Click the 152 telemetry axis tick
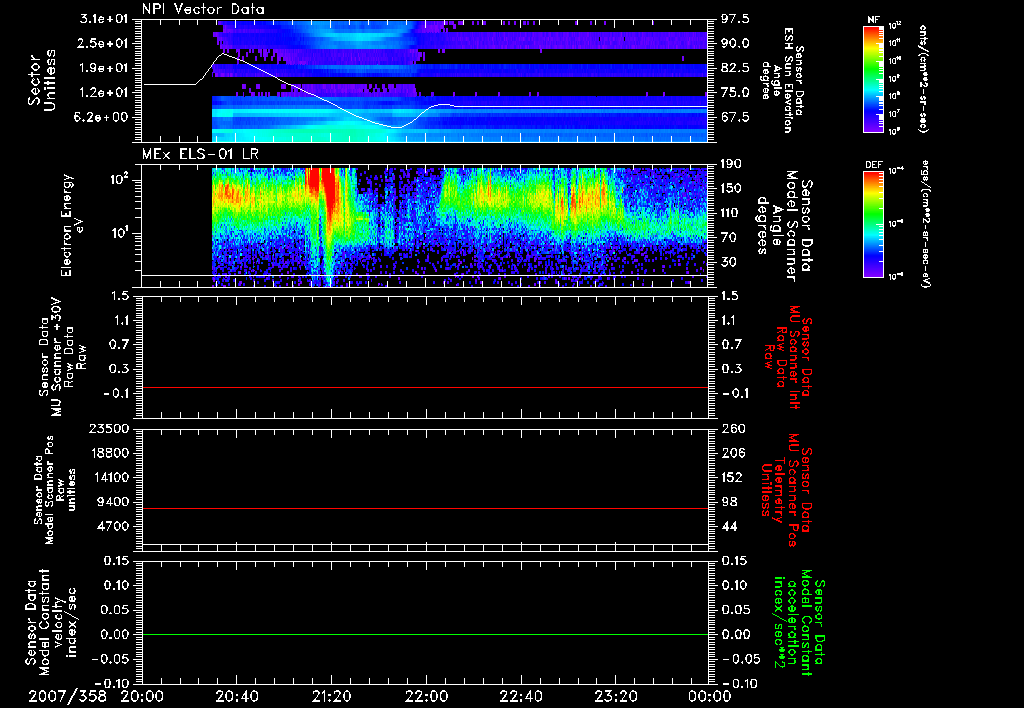Image resolution: width=1024 pixels, height=708 pixels. click(732, 477)
